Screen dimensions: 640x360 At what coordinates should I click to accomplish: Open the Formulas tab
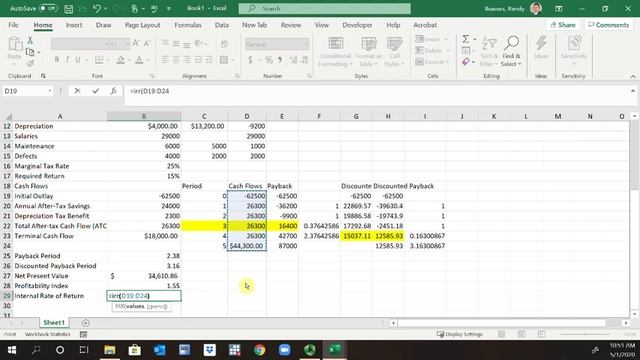[188, 25]
